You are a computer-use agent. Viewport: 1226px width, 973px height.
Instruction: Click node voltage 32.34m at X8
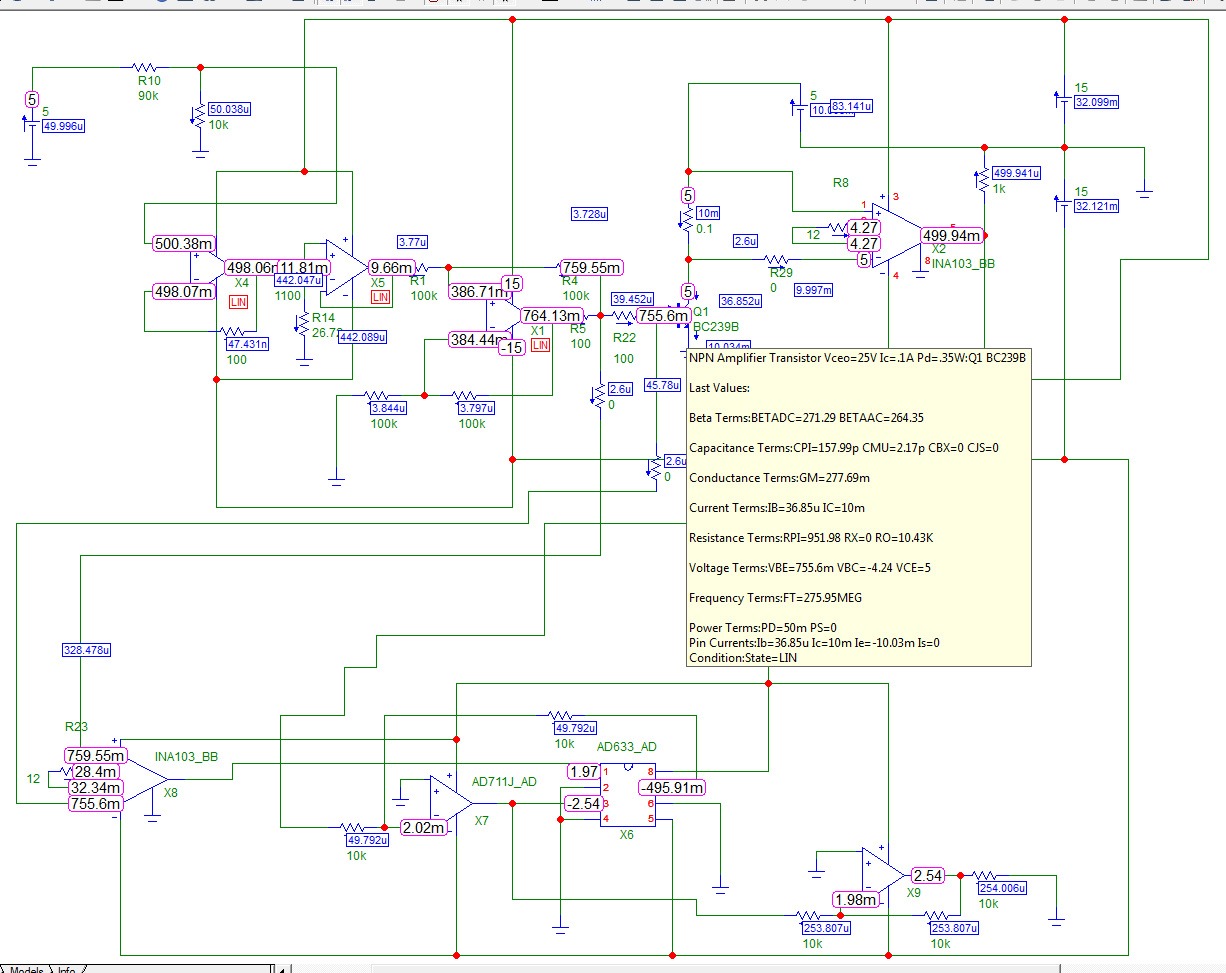coord(94,787)
